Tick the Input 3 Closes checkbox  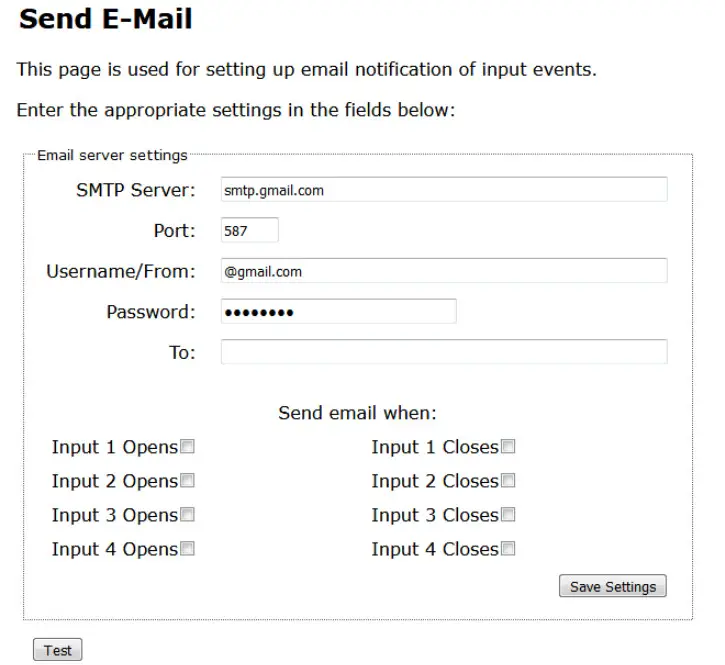pos(508,515)
